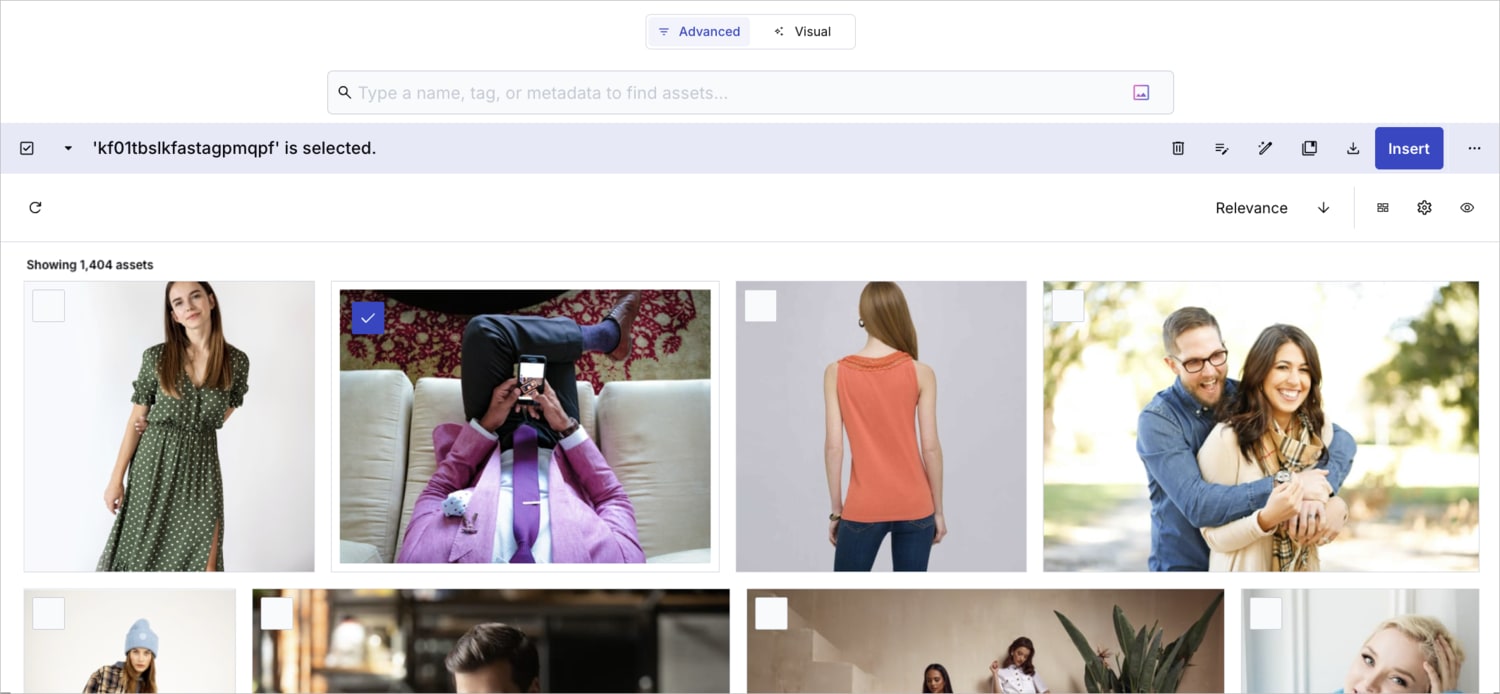Open the edit metadata list icon
Viewport: 1500px width, 694px height.
pyautogui.click(x=1221, y=148)
